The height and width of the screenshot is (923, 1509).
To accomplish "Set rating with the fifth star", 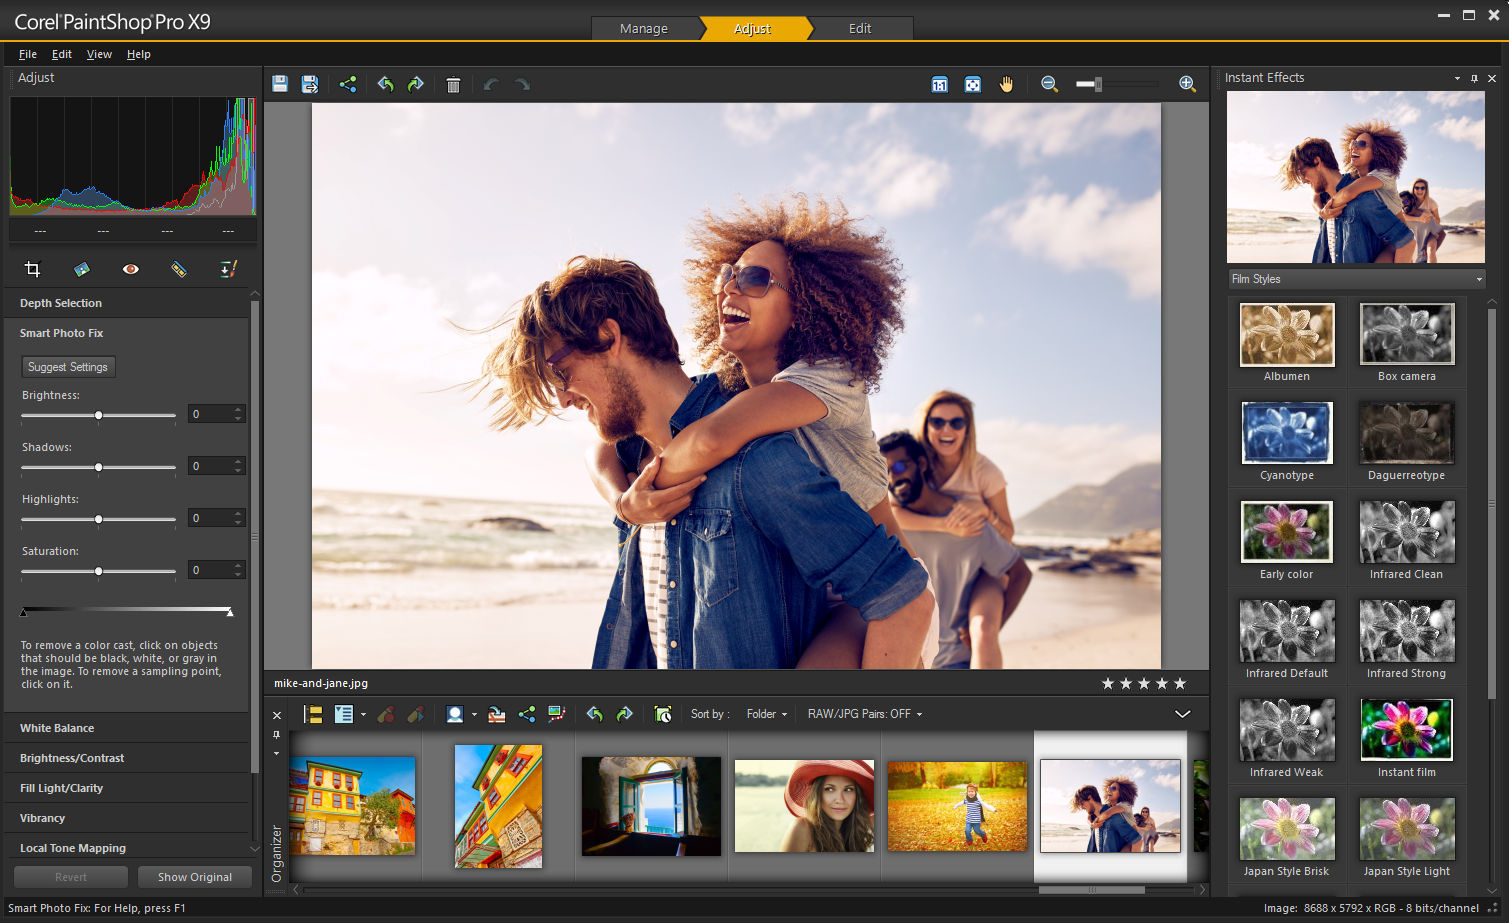I will pos(1180,684).
